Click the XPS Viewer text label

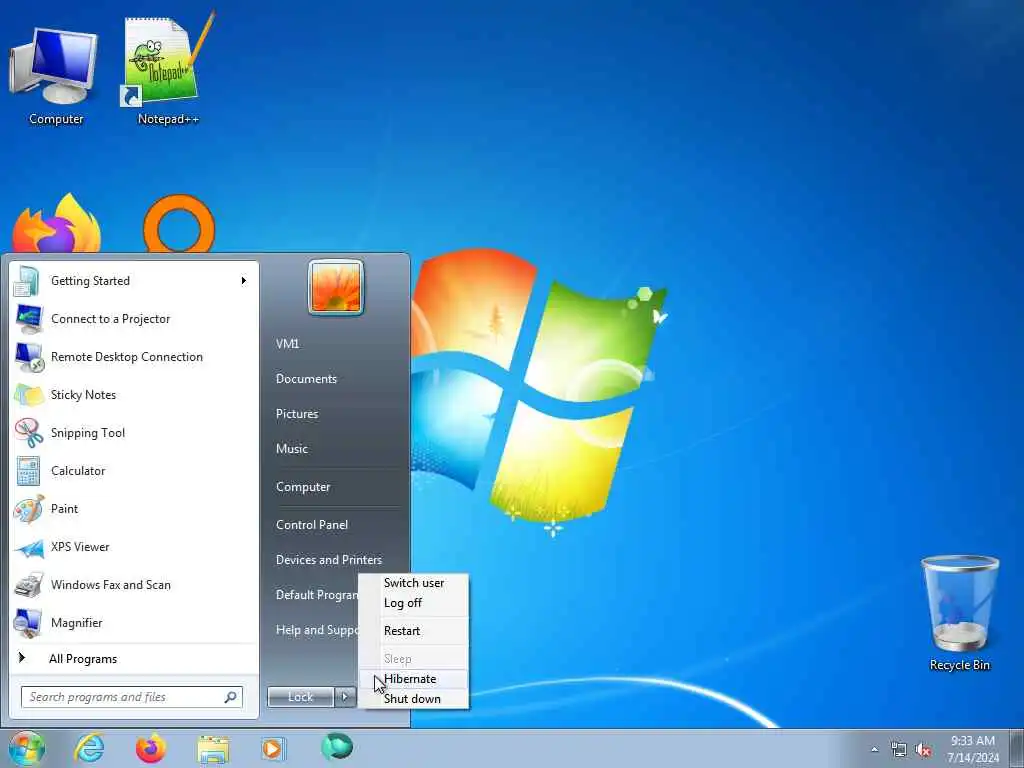[x=80, y=547]
